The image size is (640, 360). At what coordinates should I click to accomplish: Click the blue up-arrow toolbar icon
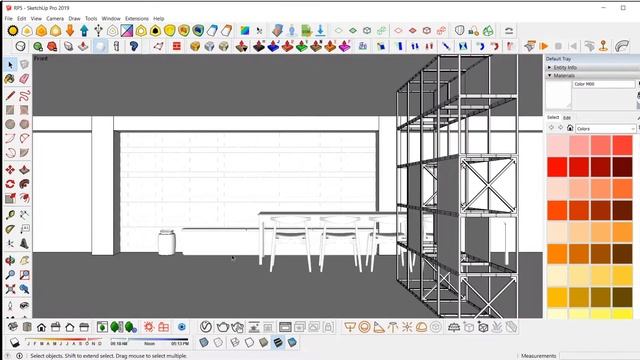pyautogui.click(x=84, y=31)
